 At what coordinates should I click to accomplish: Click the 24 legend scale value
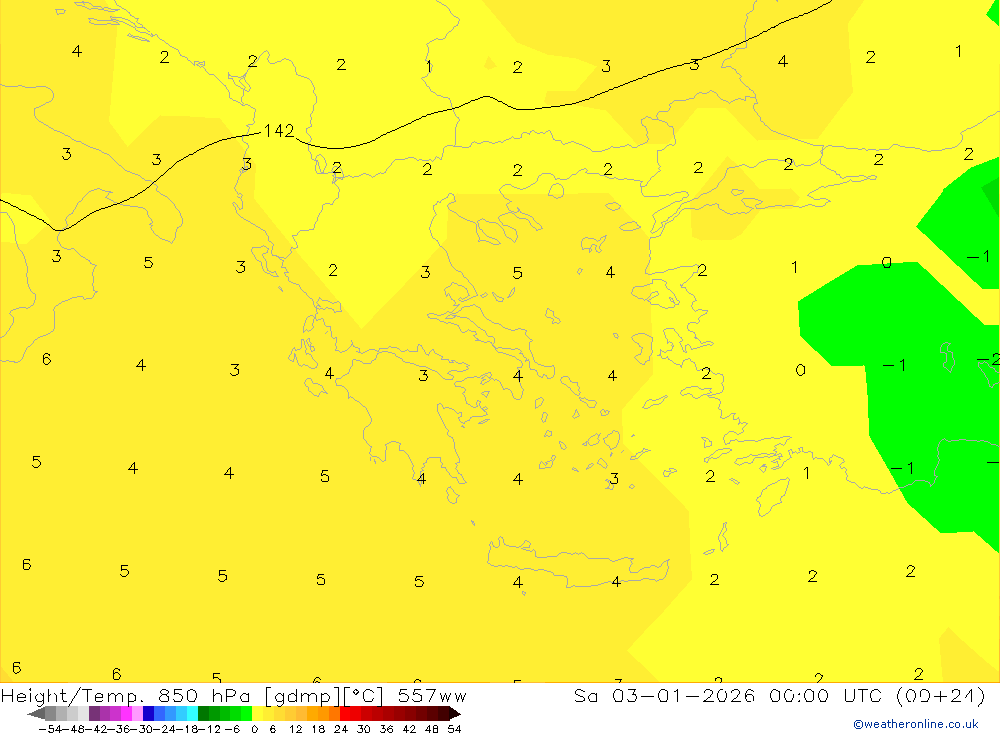pyautogui.click(x=341, y=729)
